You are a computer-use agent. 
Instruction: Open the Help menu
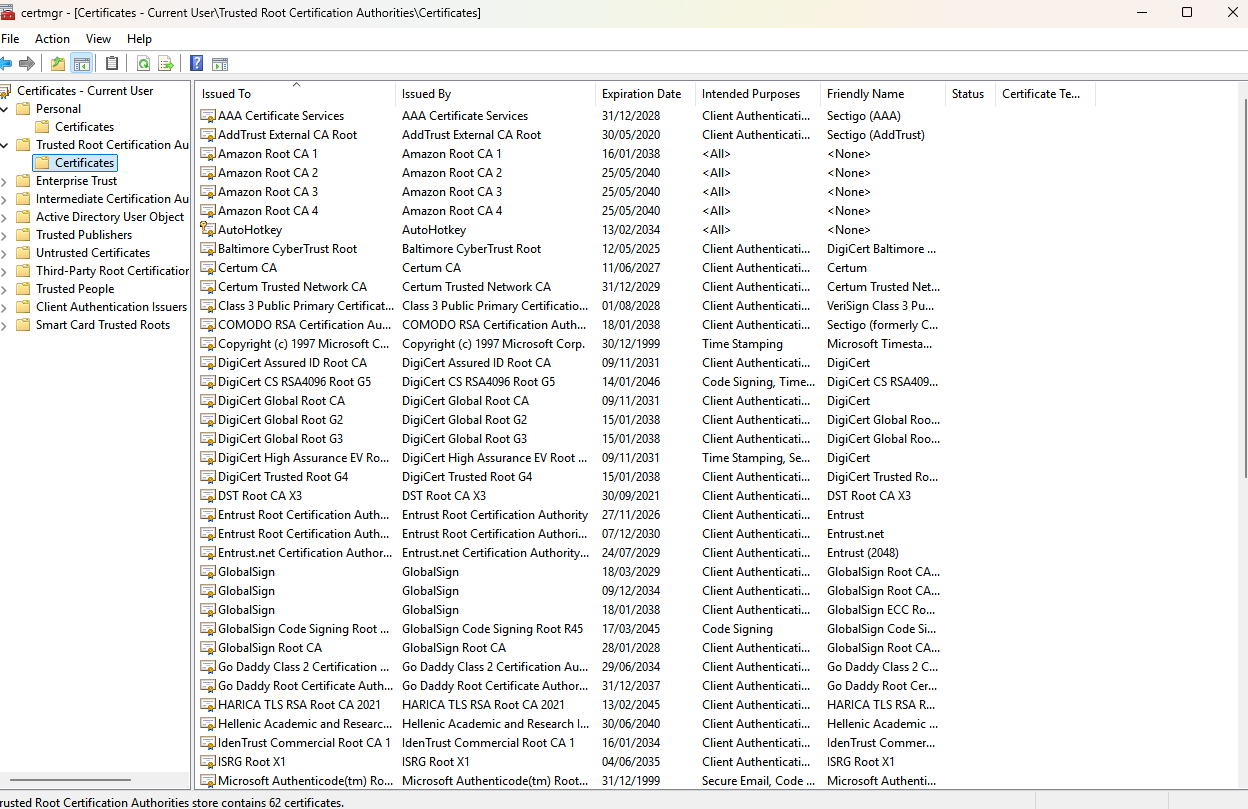coord(139,39)
